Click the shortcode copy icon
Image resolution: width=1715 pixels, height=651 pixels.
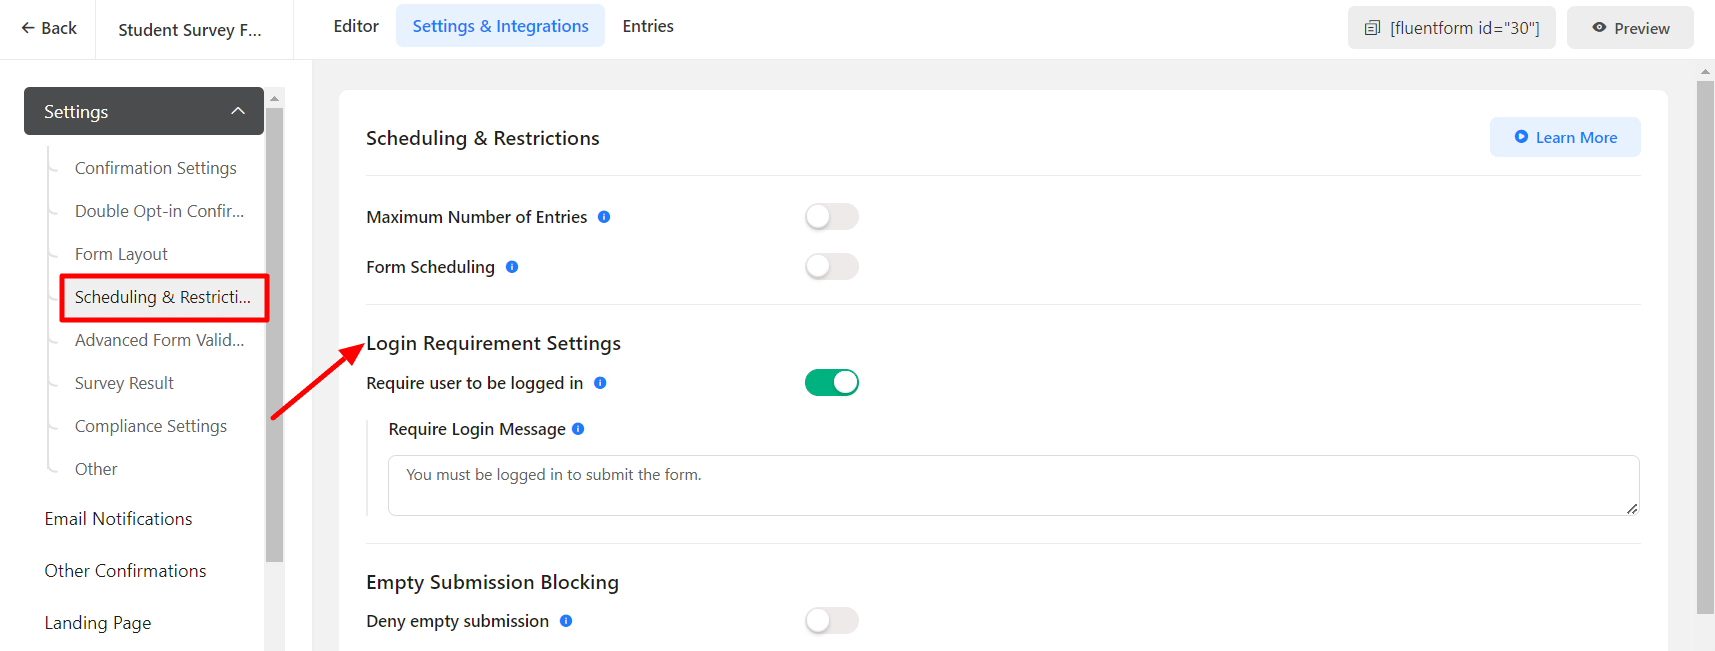point(1373,28)
